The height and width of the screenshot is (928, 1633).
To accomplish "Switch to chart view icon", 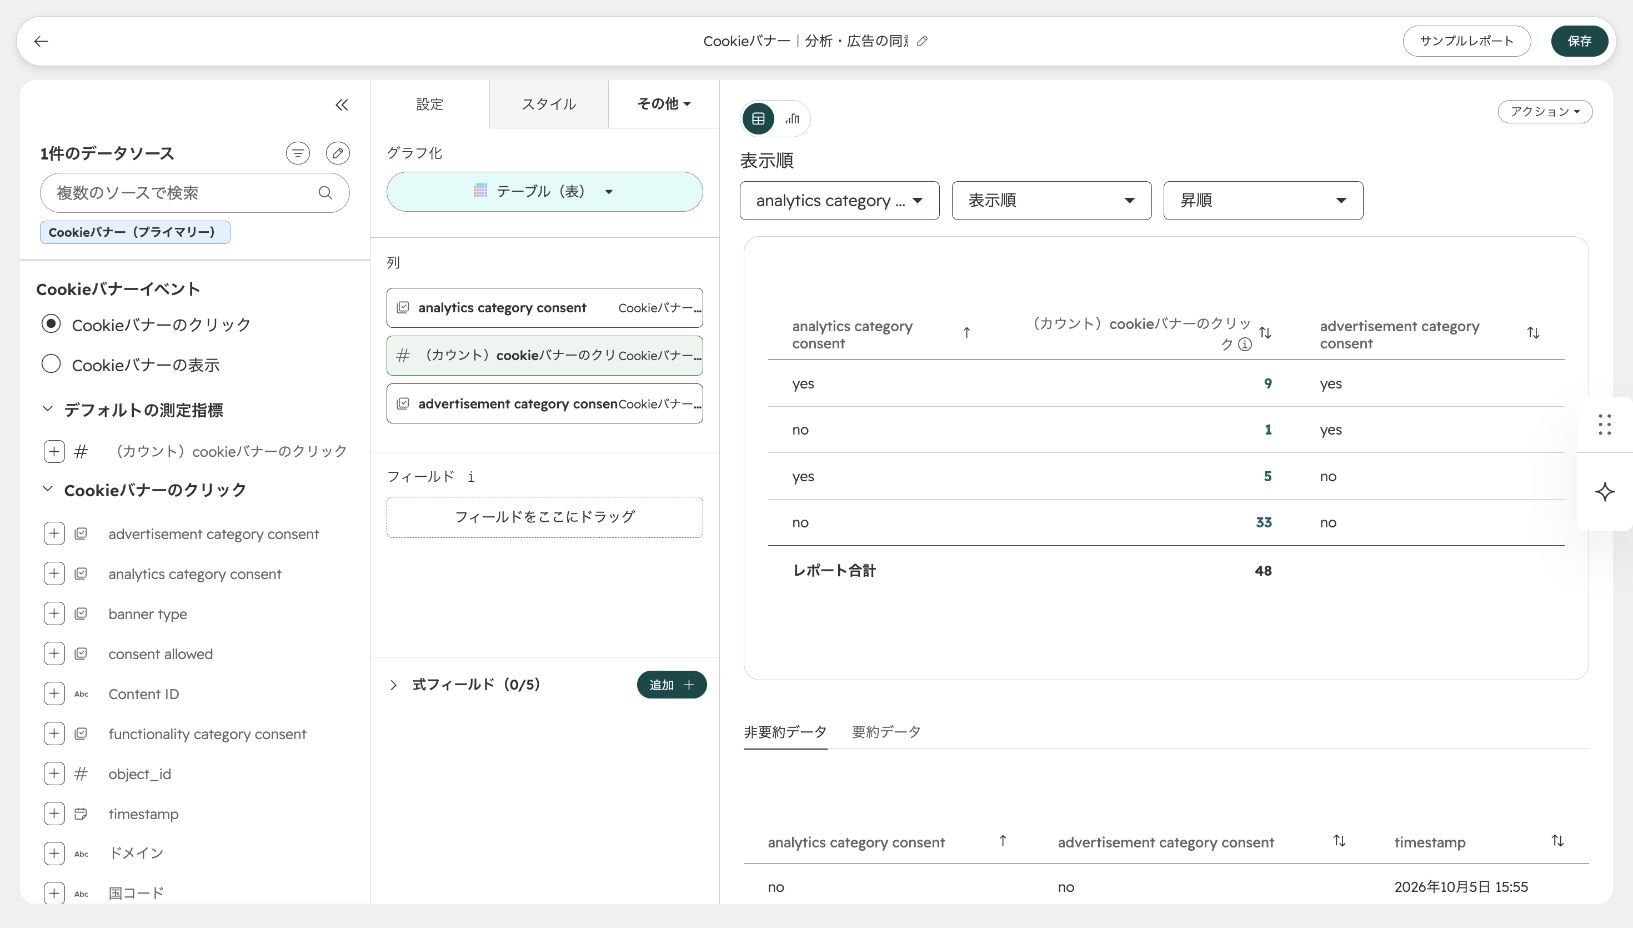I will [x=793, y=119].
